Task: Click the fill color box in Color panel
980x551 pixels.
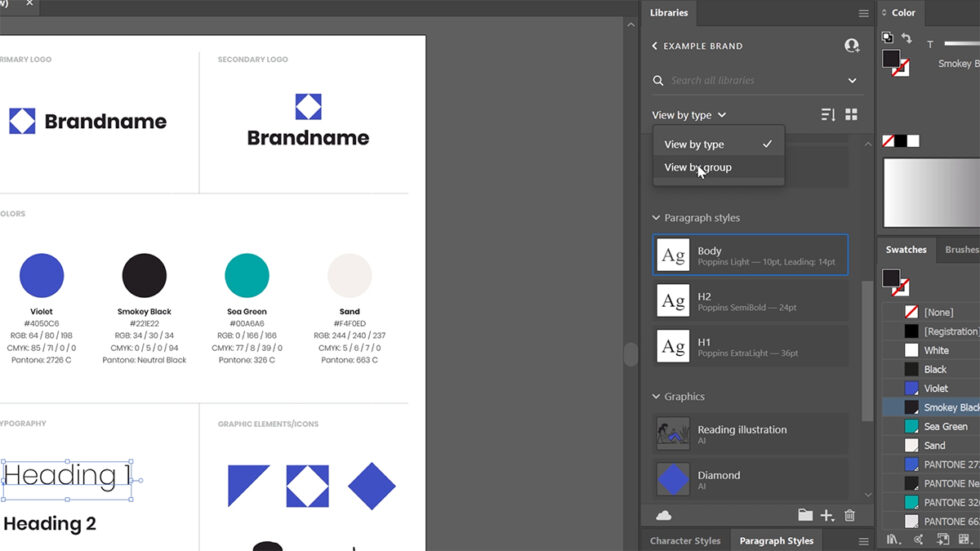Action: coord(891,59)
